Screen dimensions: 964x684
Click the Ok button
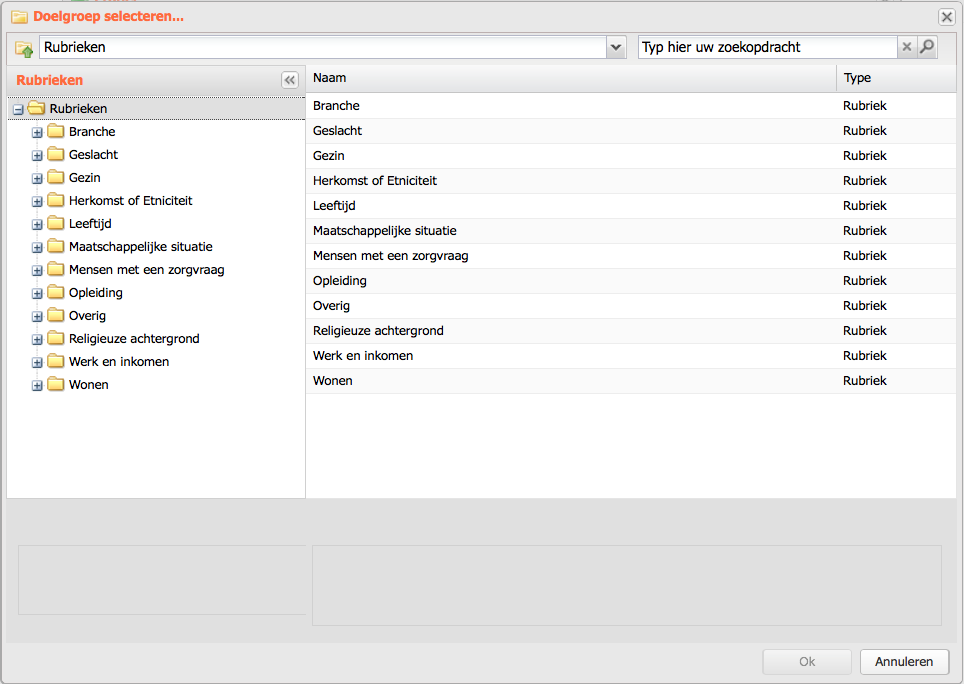pyautogui.click(x=807, y=662)
